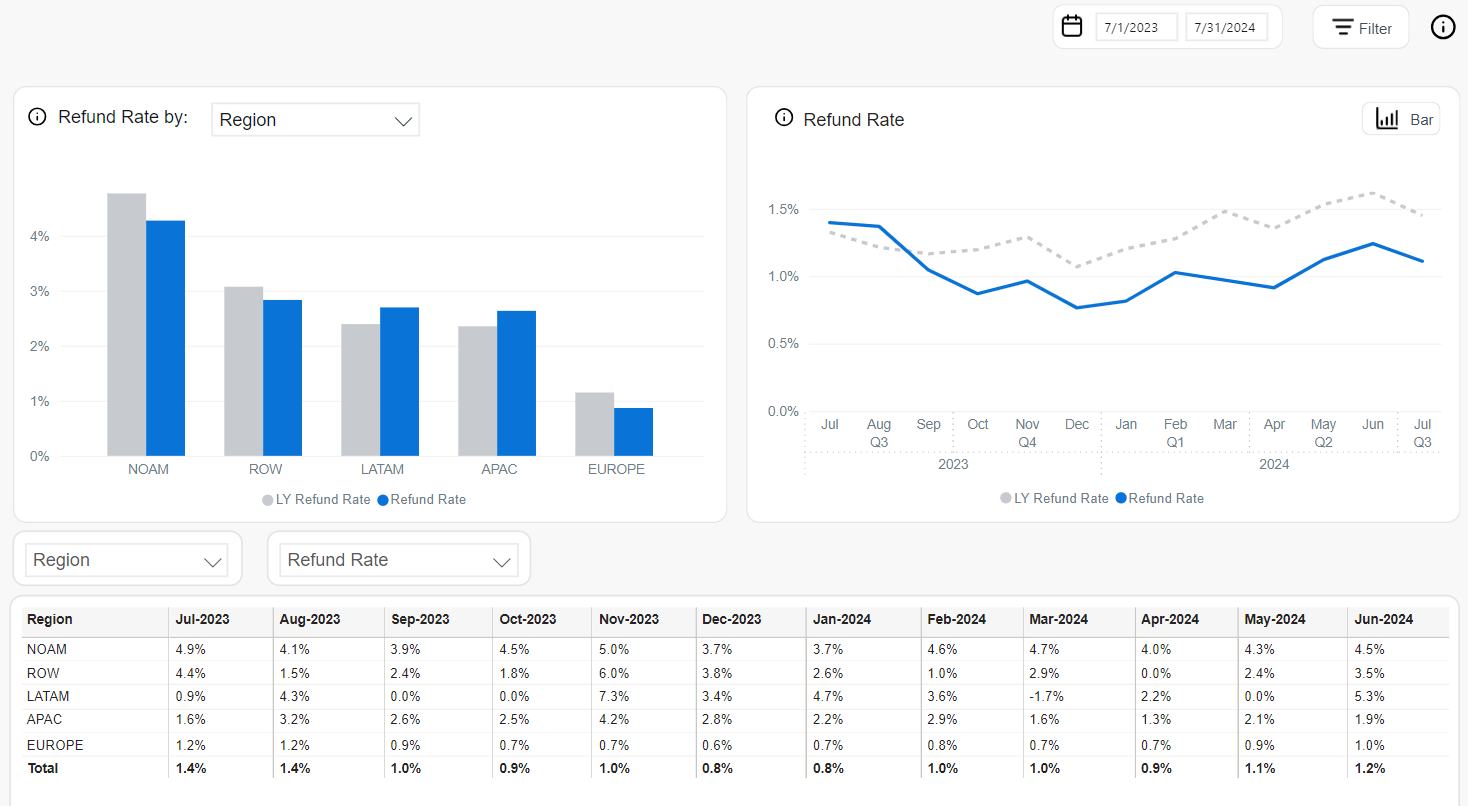The image size is (1468, 806).
Task: Click LATAM Jun-2024 value 5.3%
Action: (1369, 696)
